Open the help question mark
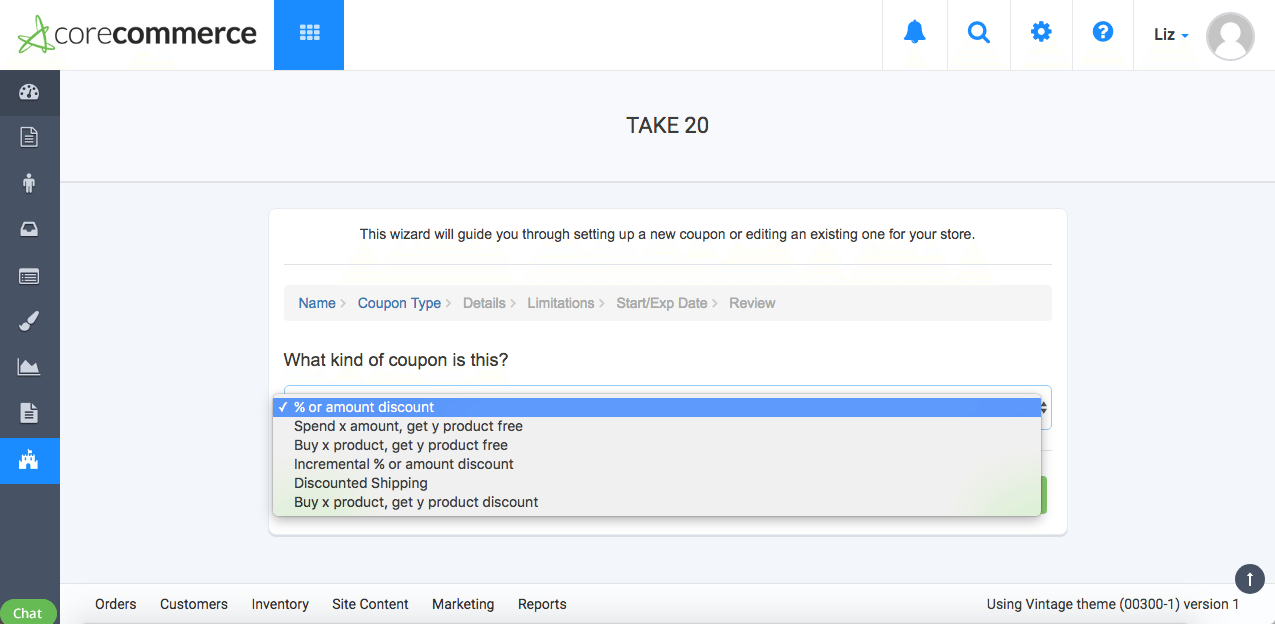 coord(1103,32)
